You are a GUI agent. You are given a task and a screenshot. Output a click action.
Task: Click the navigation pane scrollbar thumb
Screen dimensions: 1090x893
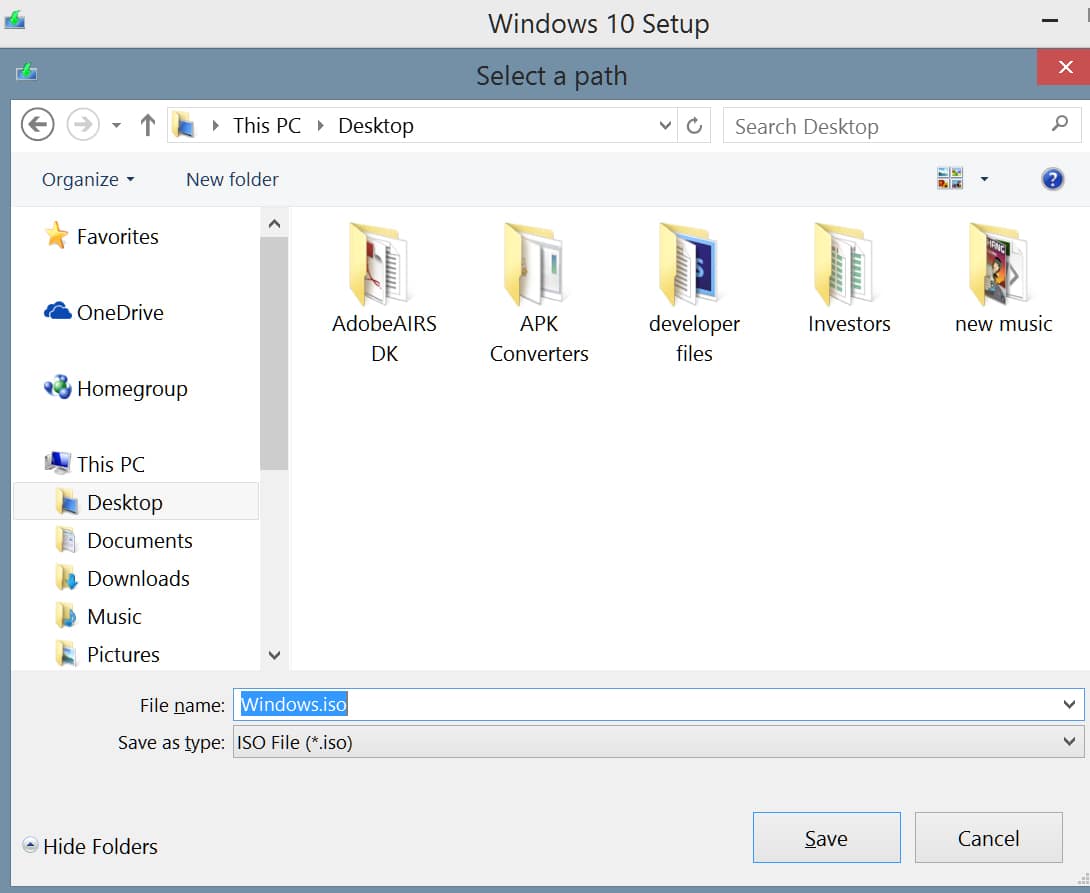click(x=275, y=354)
